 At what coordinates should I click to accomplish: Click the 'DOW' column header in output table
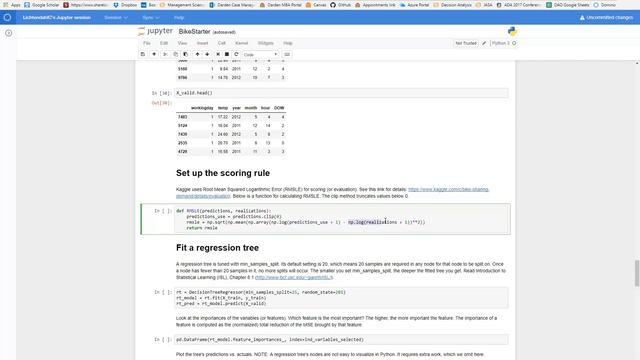(x=279, y=108)
